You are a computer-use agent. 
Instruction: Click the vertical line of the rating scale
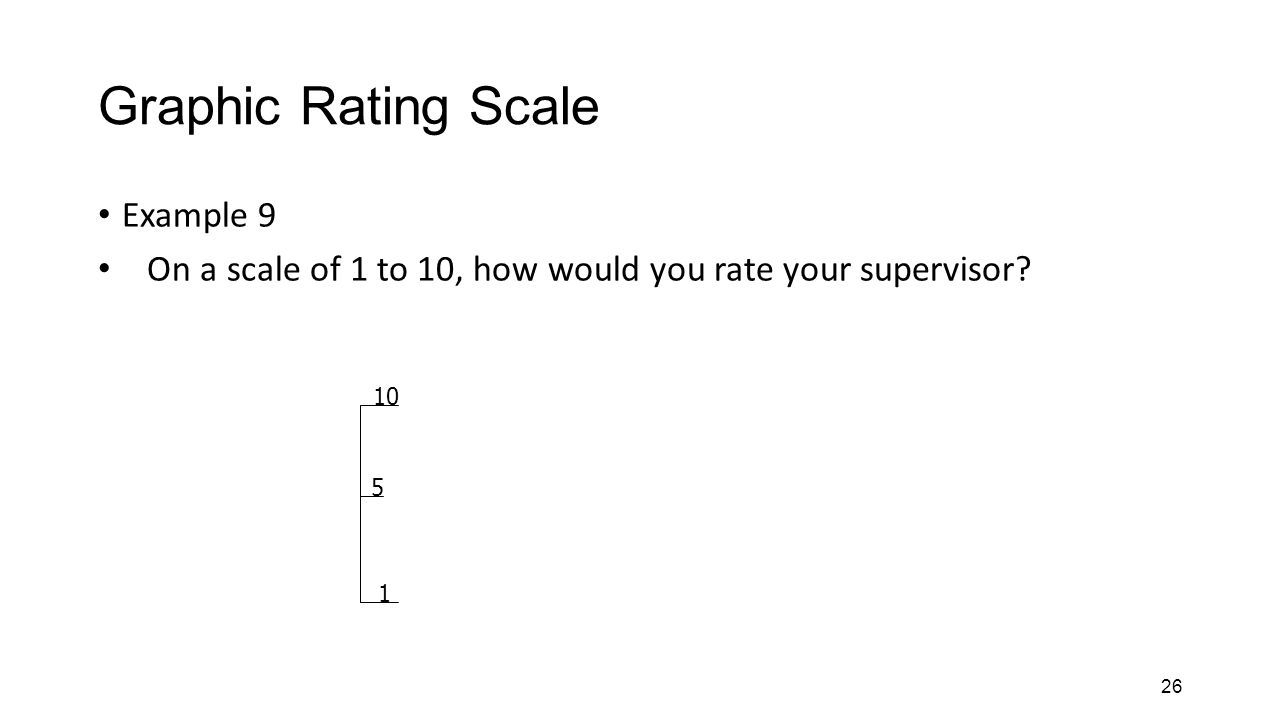361,504
